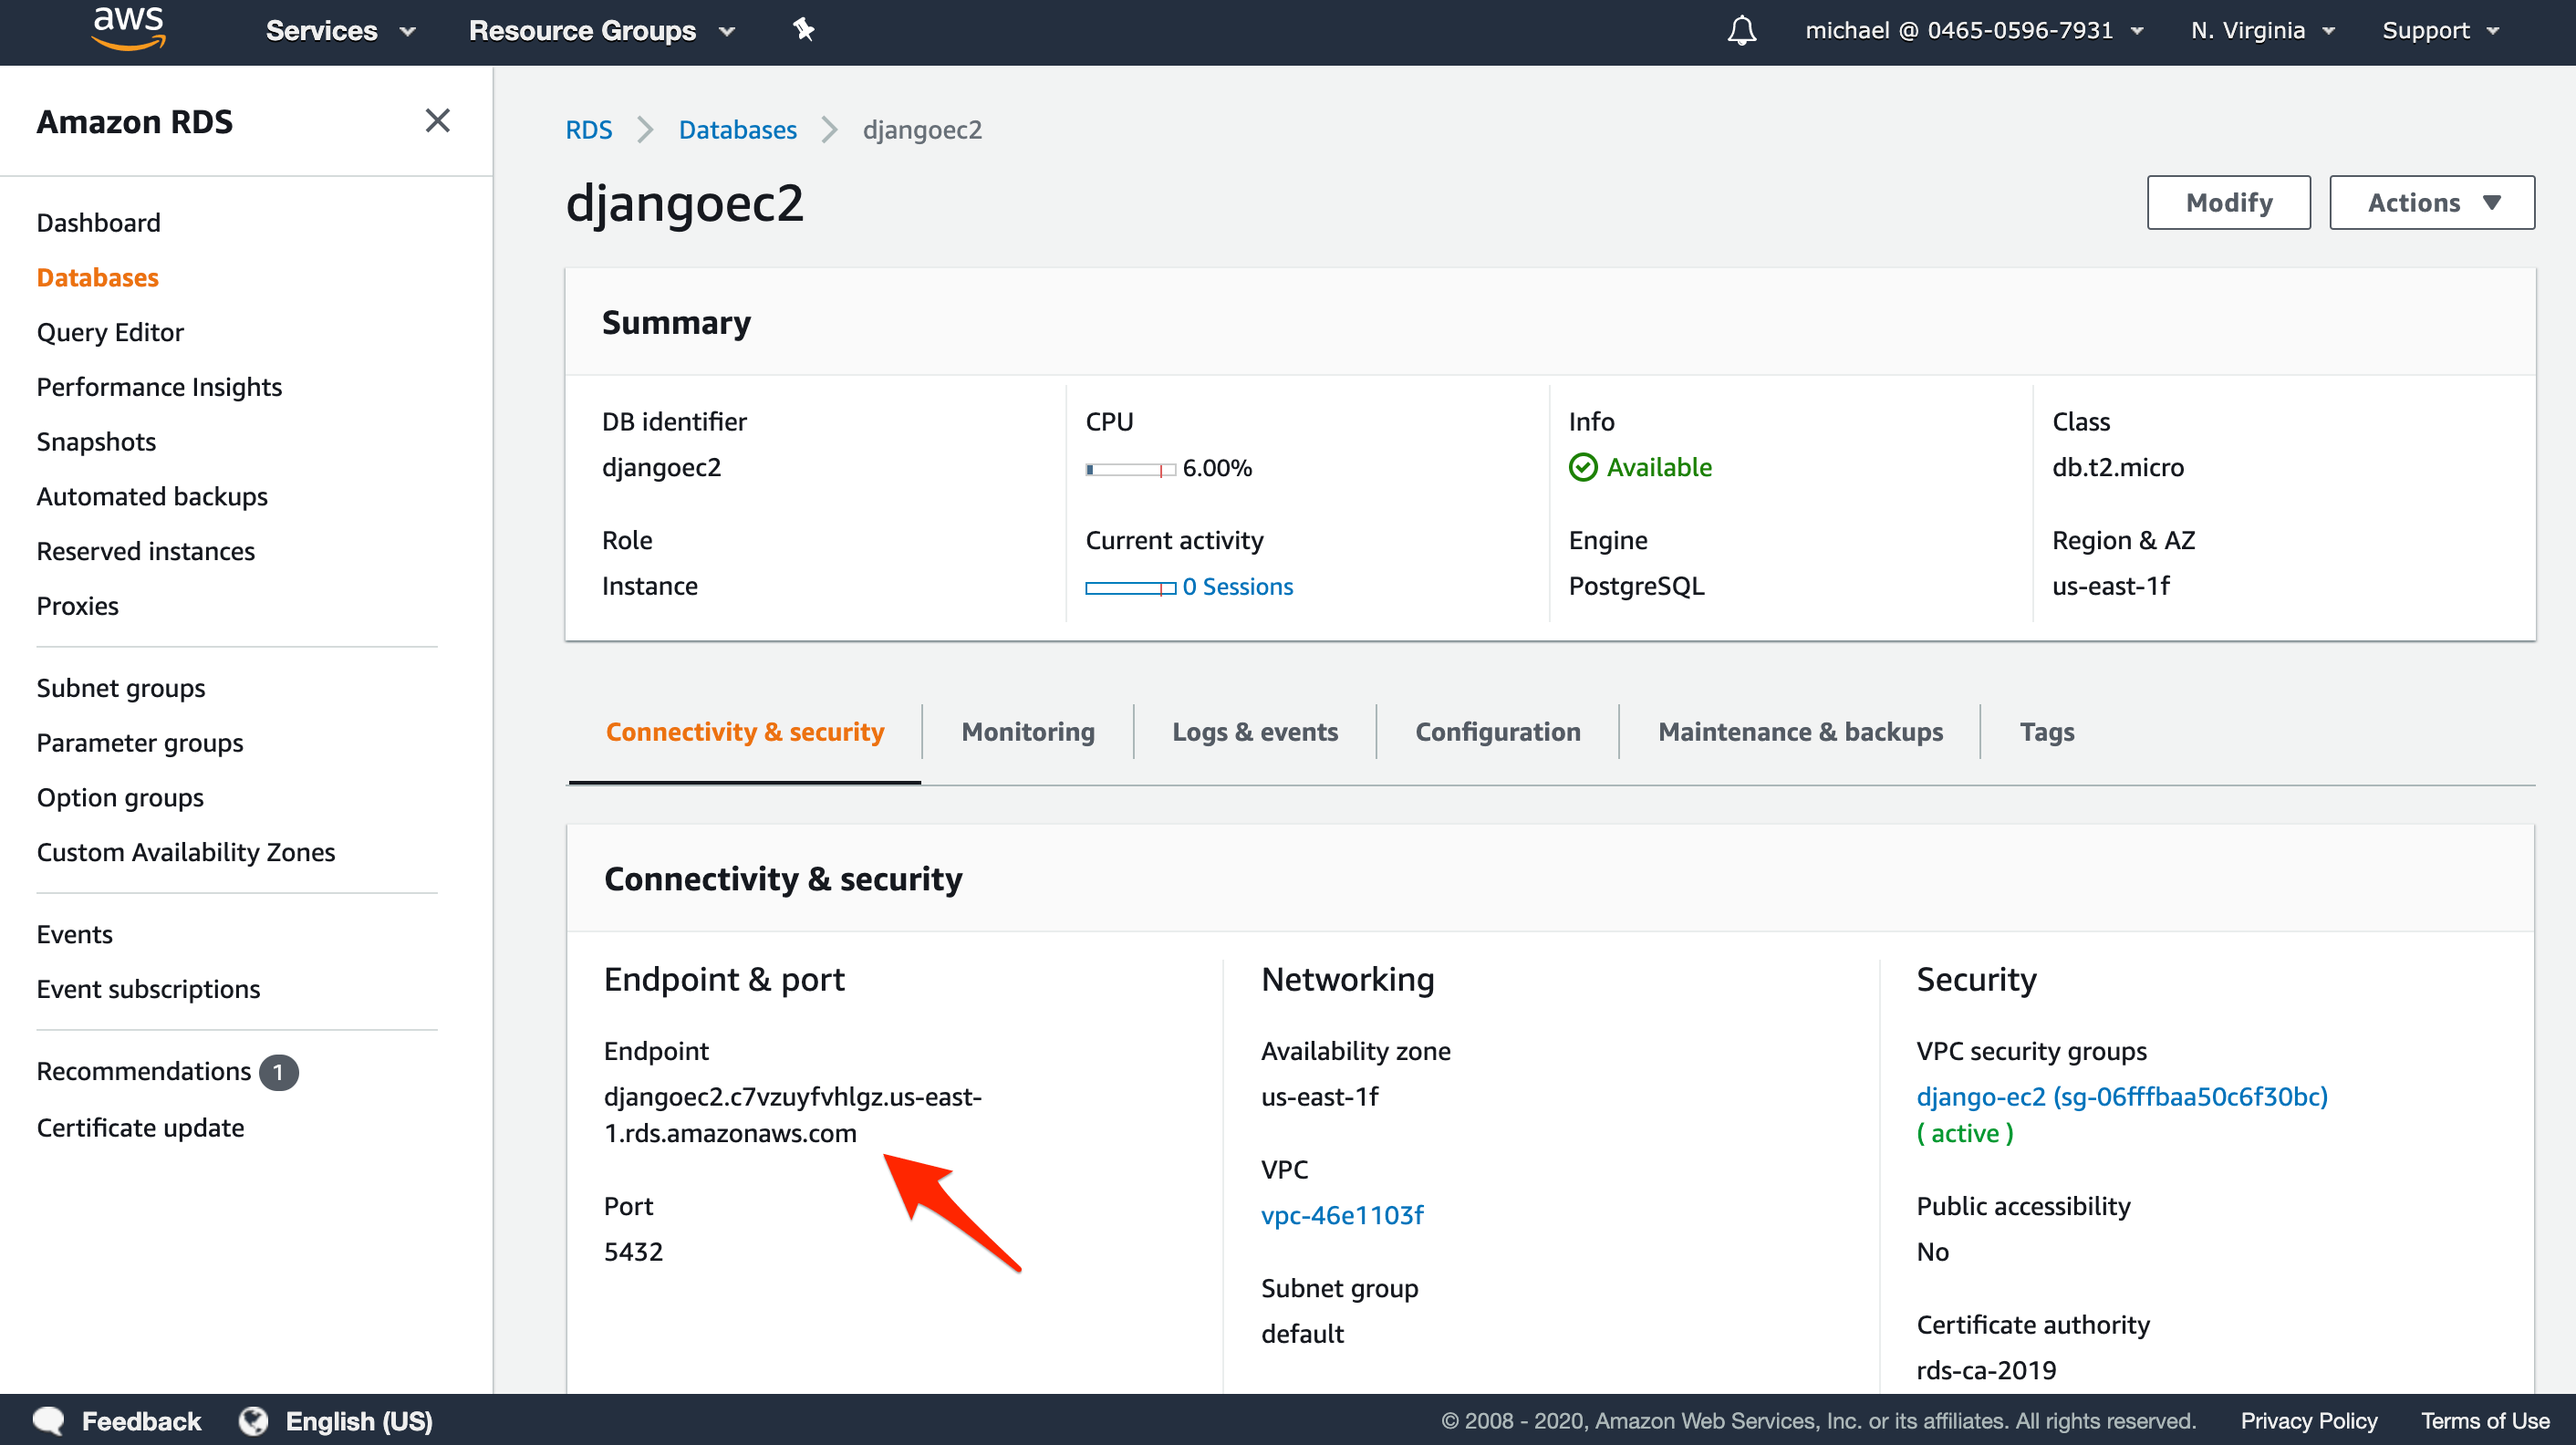Click the Feedback link in the footer

(141, 1420)
